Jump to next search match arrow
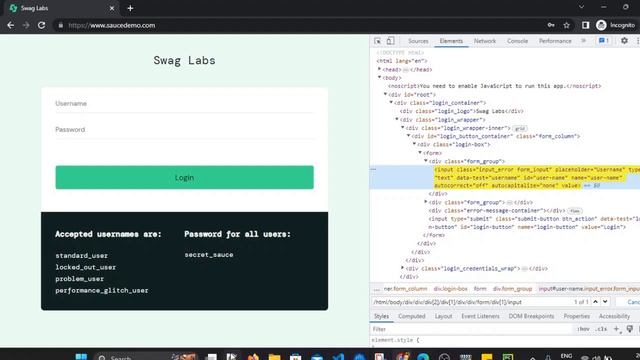 point(605,302)
